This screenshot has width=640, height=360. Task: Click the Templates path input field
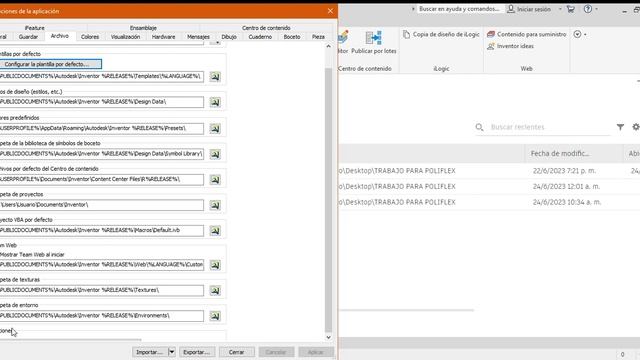102,76
